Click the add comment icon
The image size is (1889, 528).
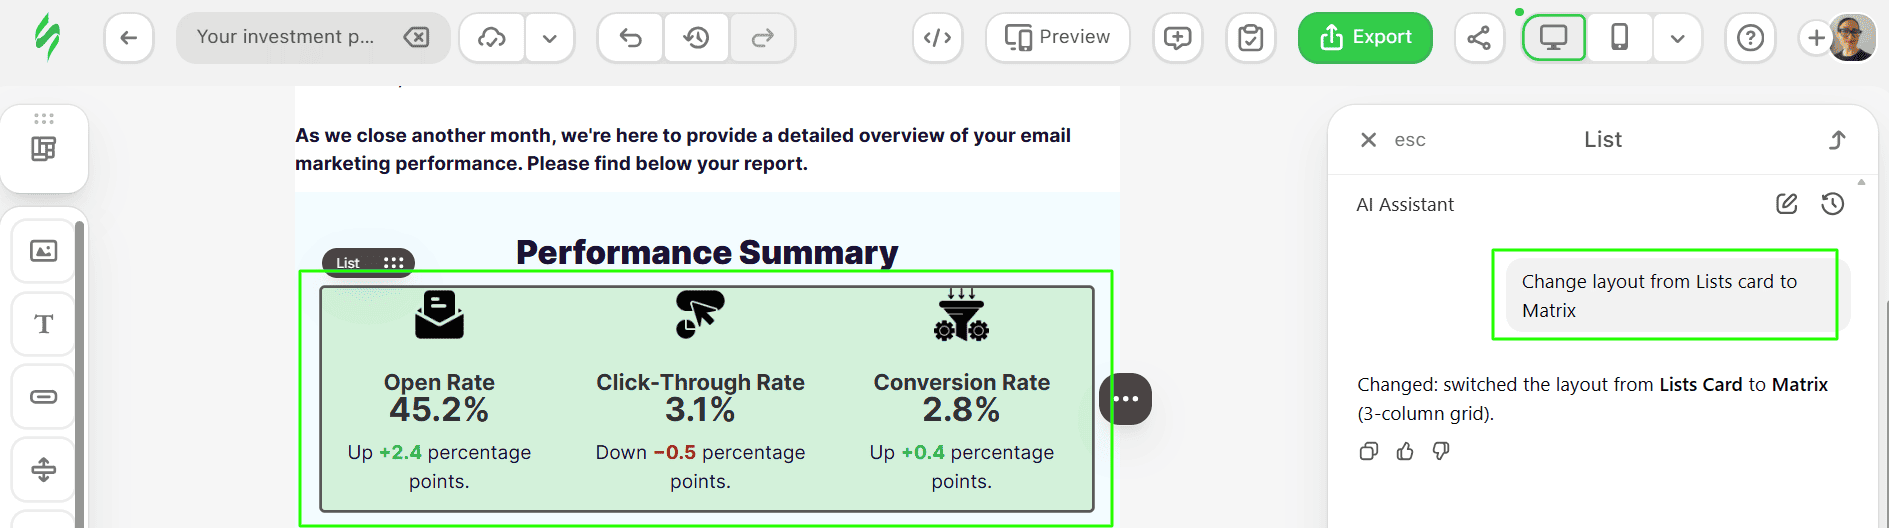(1178, 38)
